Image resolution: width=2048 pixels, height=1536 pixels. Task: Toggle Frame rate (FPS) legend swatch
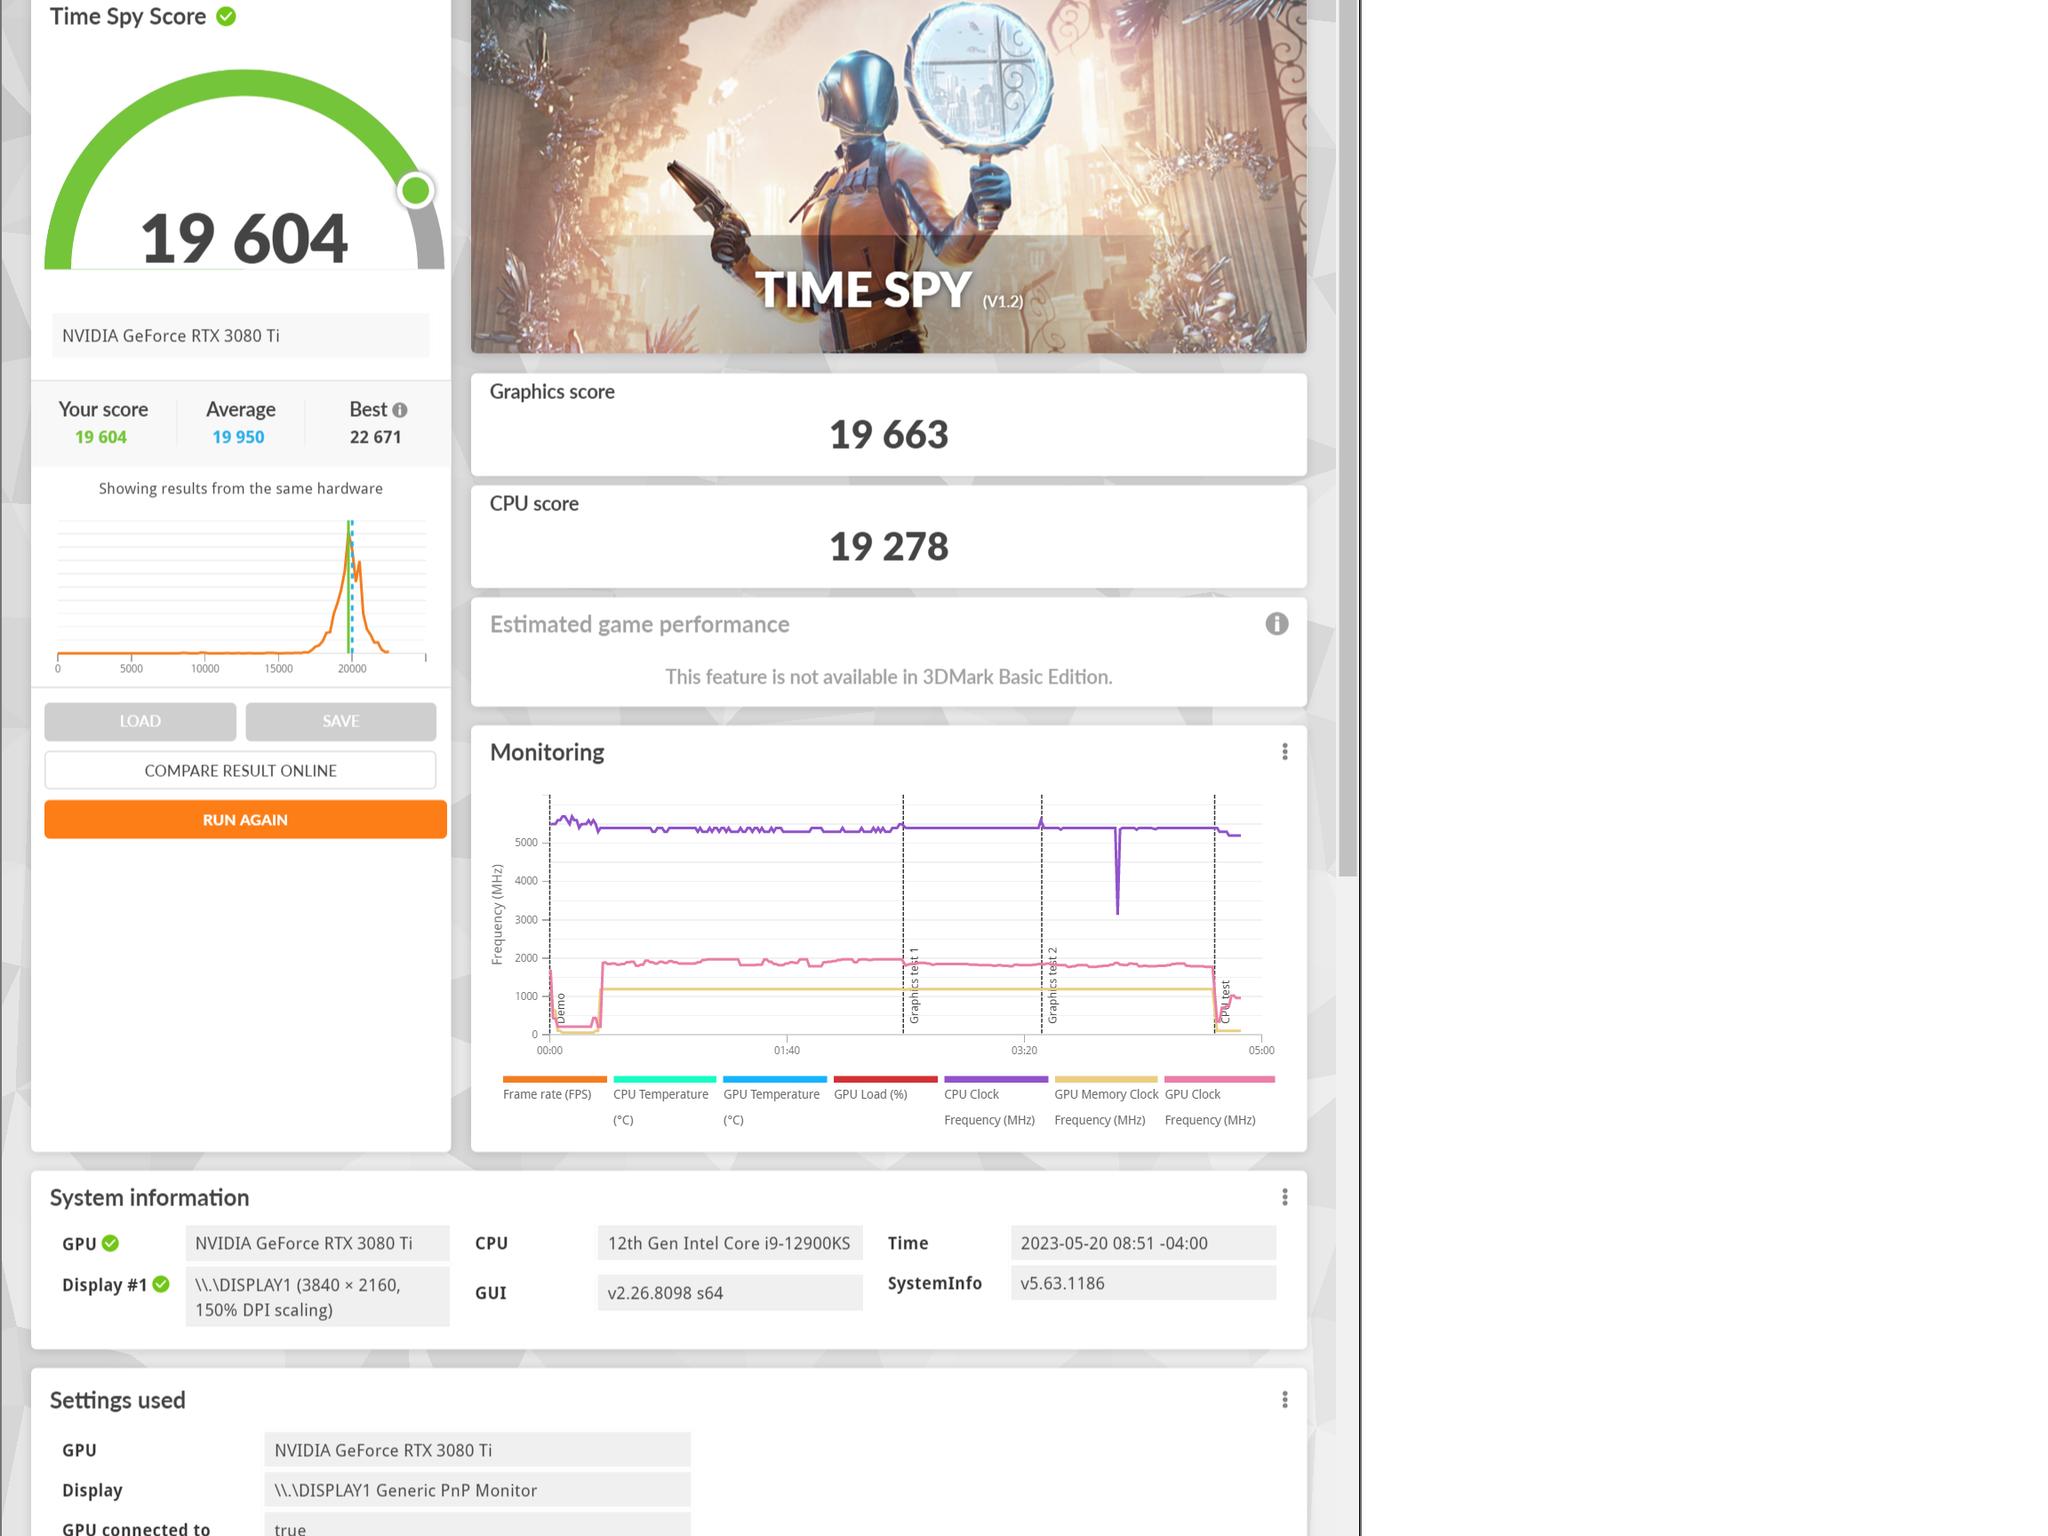click(555, 1079)
